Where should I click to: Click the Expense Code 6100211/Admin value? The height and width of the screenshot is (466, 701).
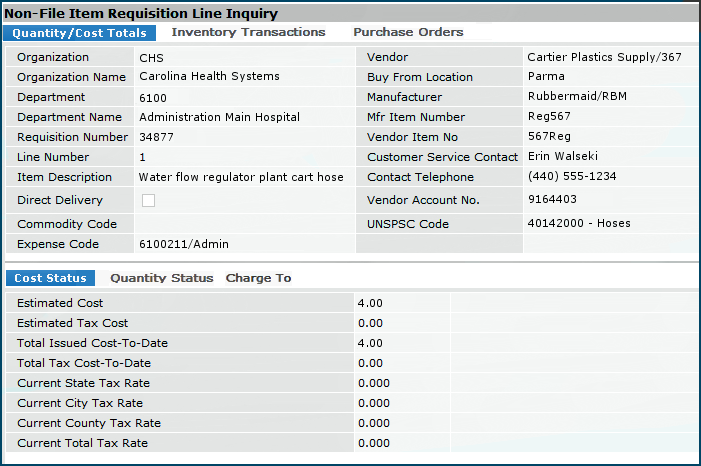coord(185,244)
